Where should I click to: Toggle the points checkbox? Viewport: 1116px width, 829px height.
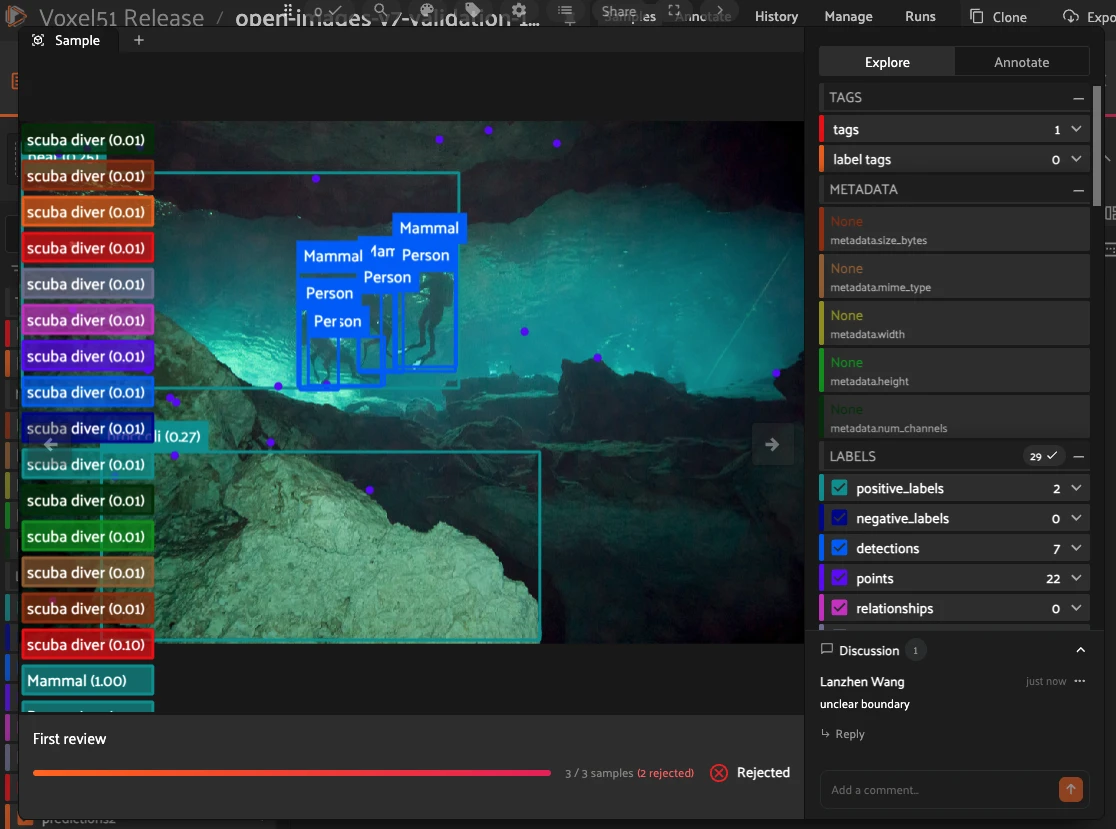839,578
